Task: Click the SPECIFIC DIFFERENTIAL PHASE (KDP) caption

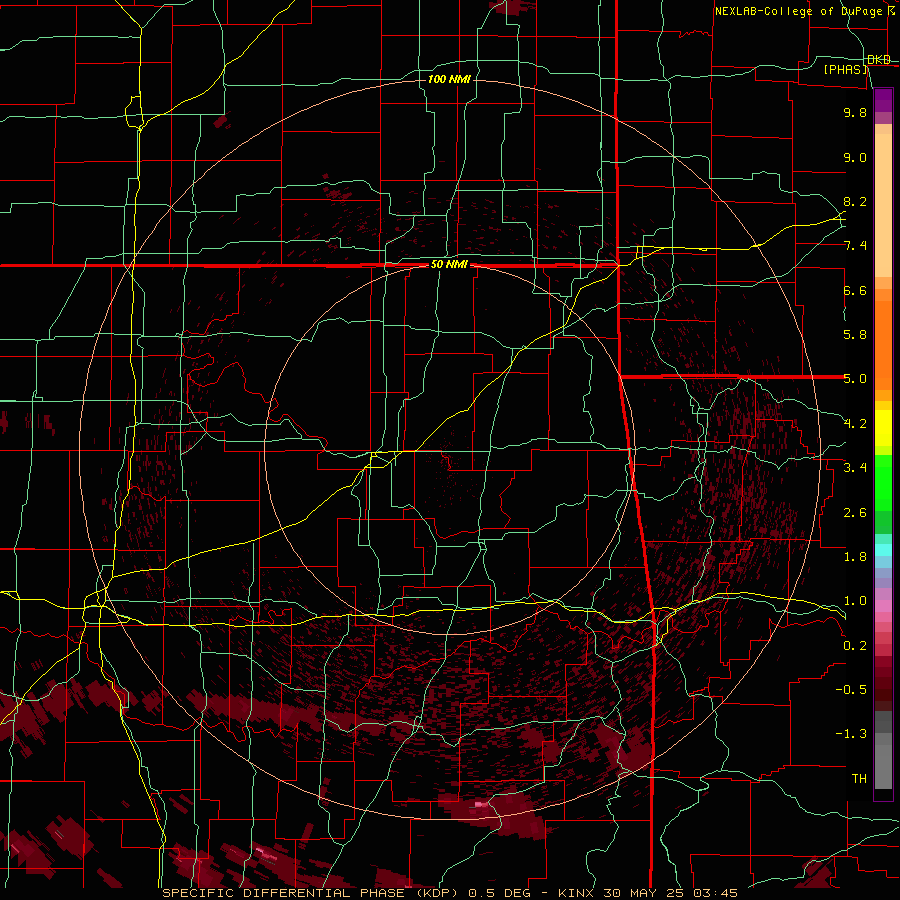Action: [x=310, y=893]
